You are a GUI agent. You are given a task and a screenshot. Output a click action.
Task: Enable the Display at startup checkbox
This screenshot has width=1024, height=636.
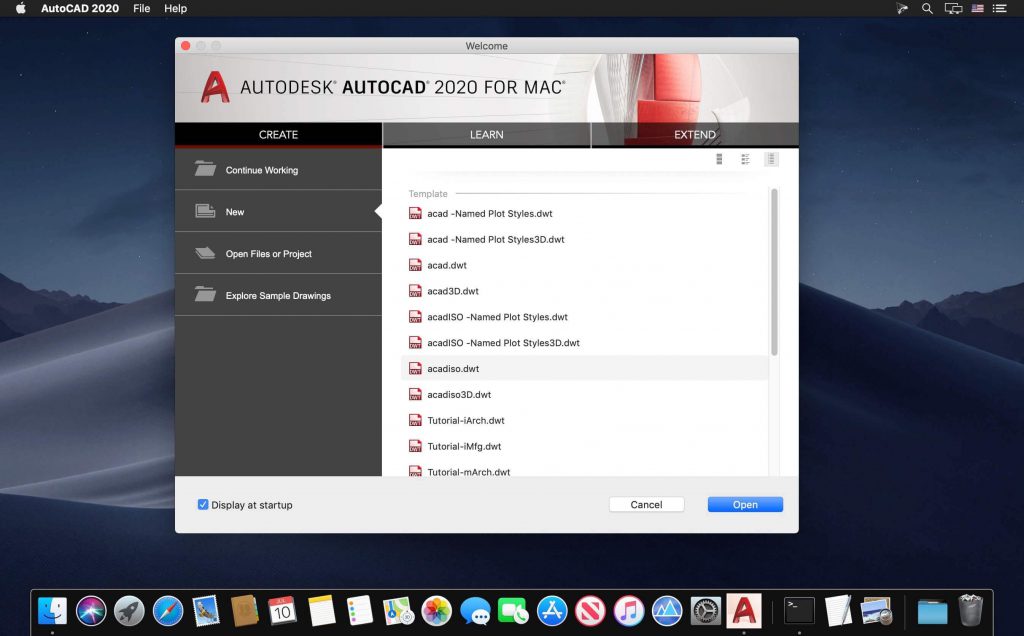point(203,505)
